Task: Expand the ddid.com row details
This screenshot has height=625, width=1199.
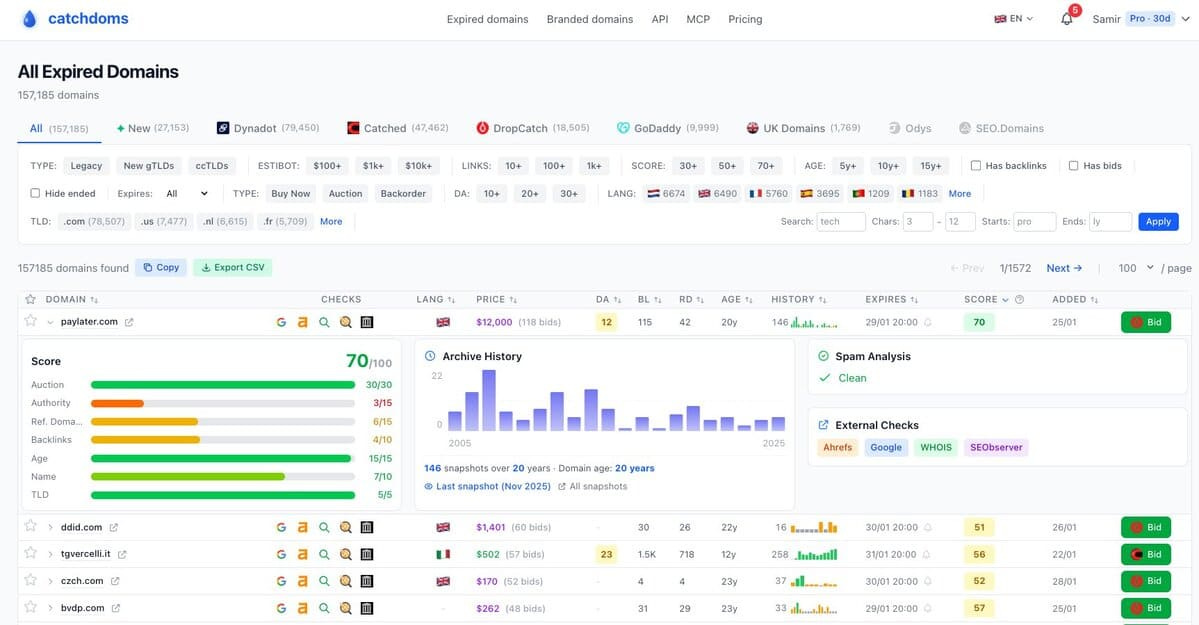Action: coord(50,527)
